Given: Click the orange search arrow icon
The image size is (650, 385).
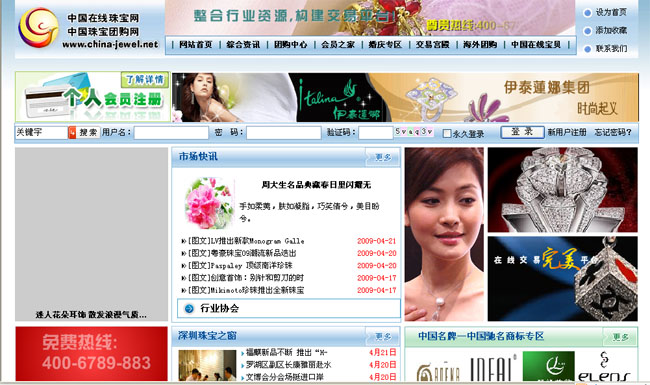Looking at the screenshot, I should (x=72, y=133).
